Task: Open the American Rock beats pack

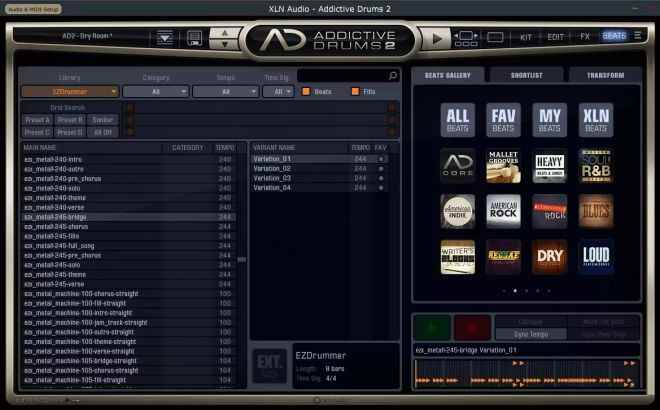Action: tap(503, 211)
